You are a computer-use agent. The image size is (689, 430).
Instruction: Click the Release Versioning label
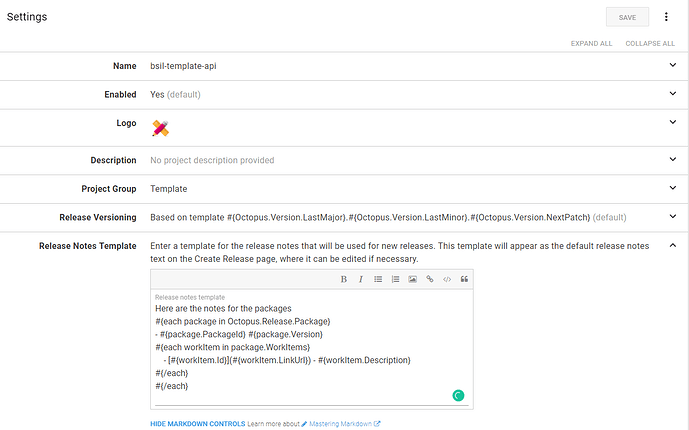(98, 217)
